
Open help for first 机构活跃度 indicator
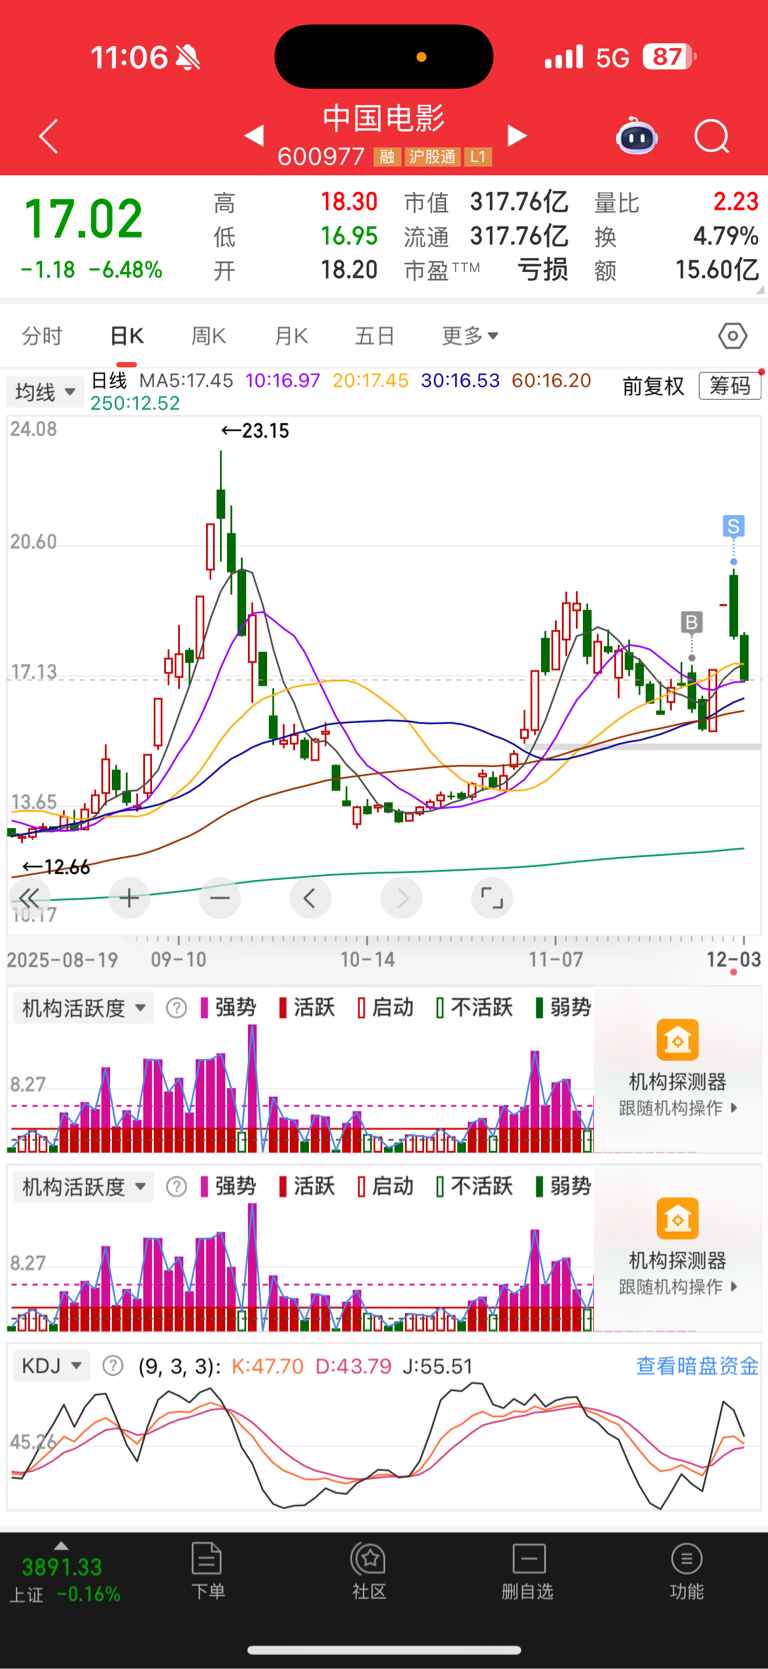[x=176, y=1008]
